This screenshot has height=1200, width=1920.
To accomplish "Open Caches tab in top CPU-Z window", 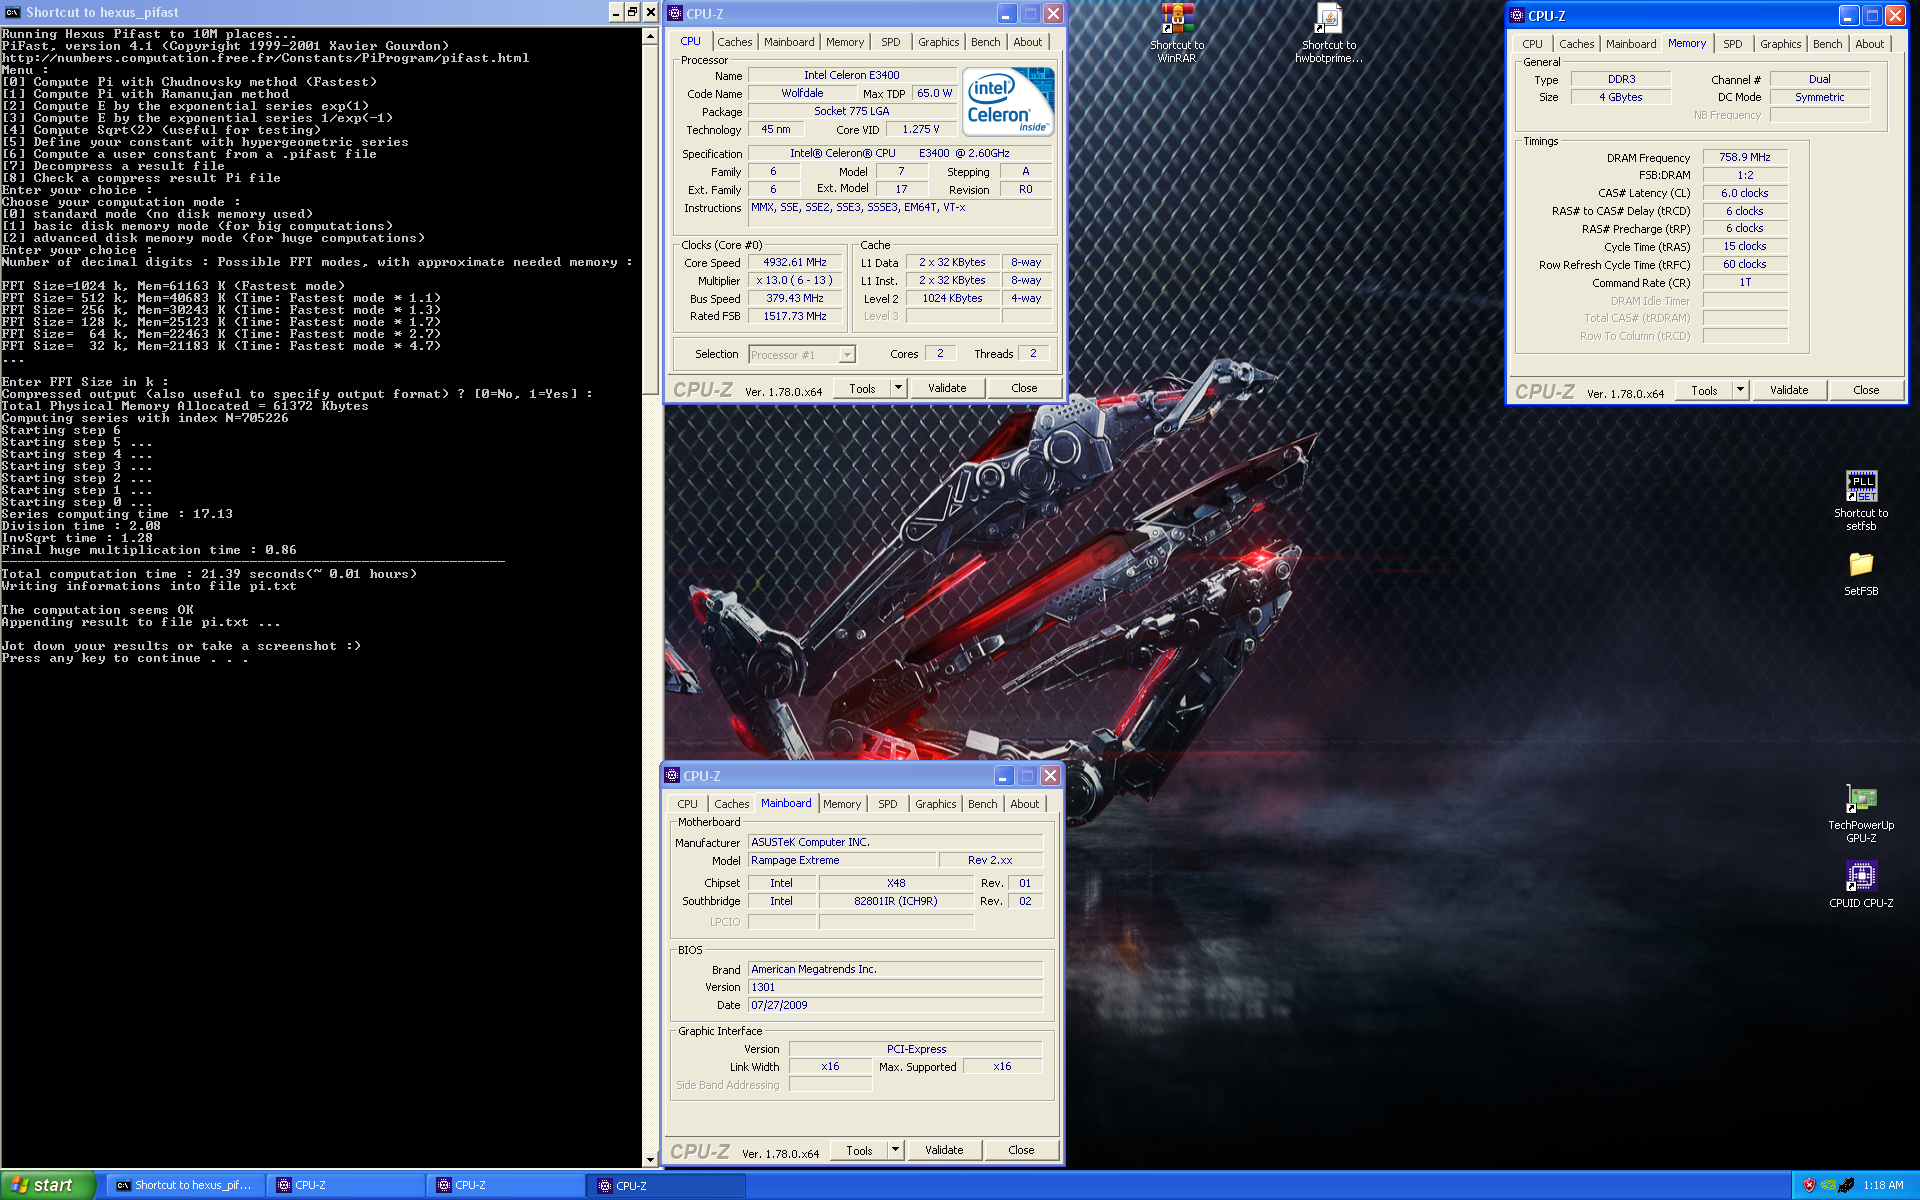I will point(735,42).
